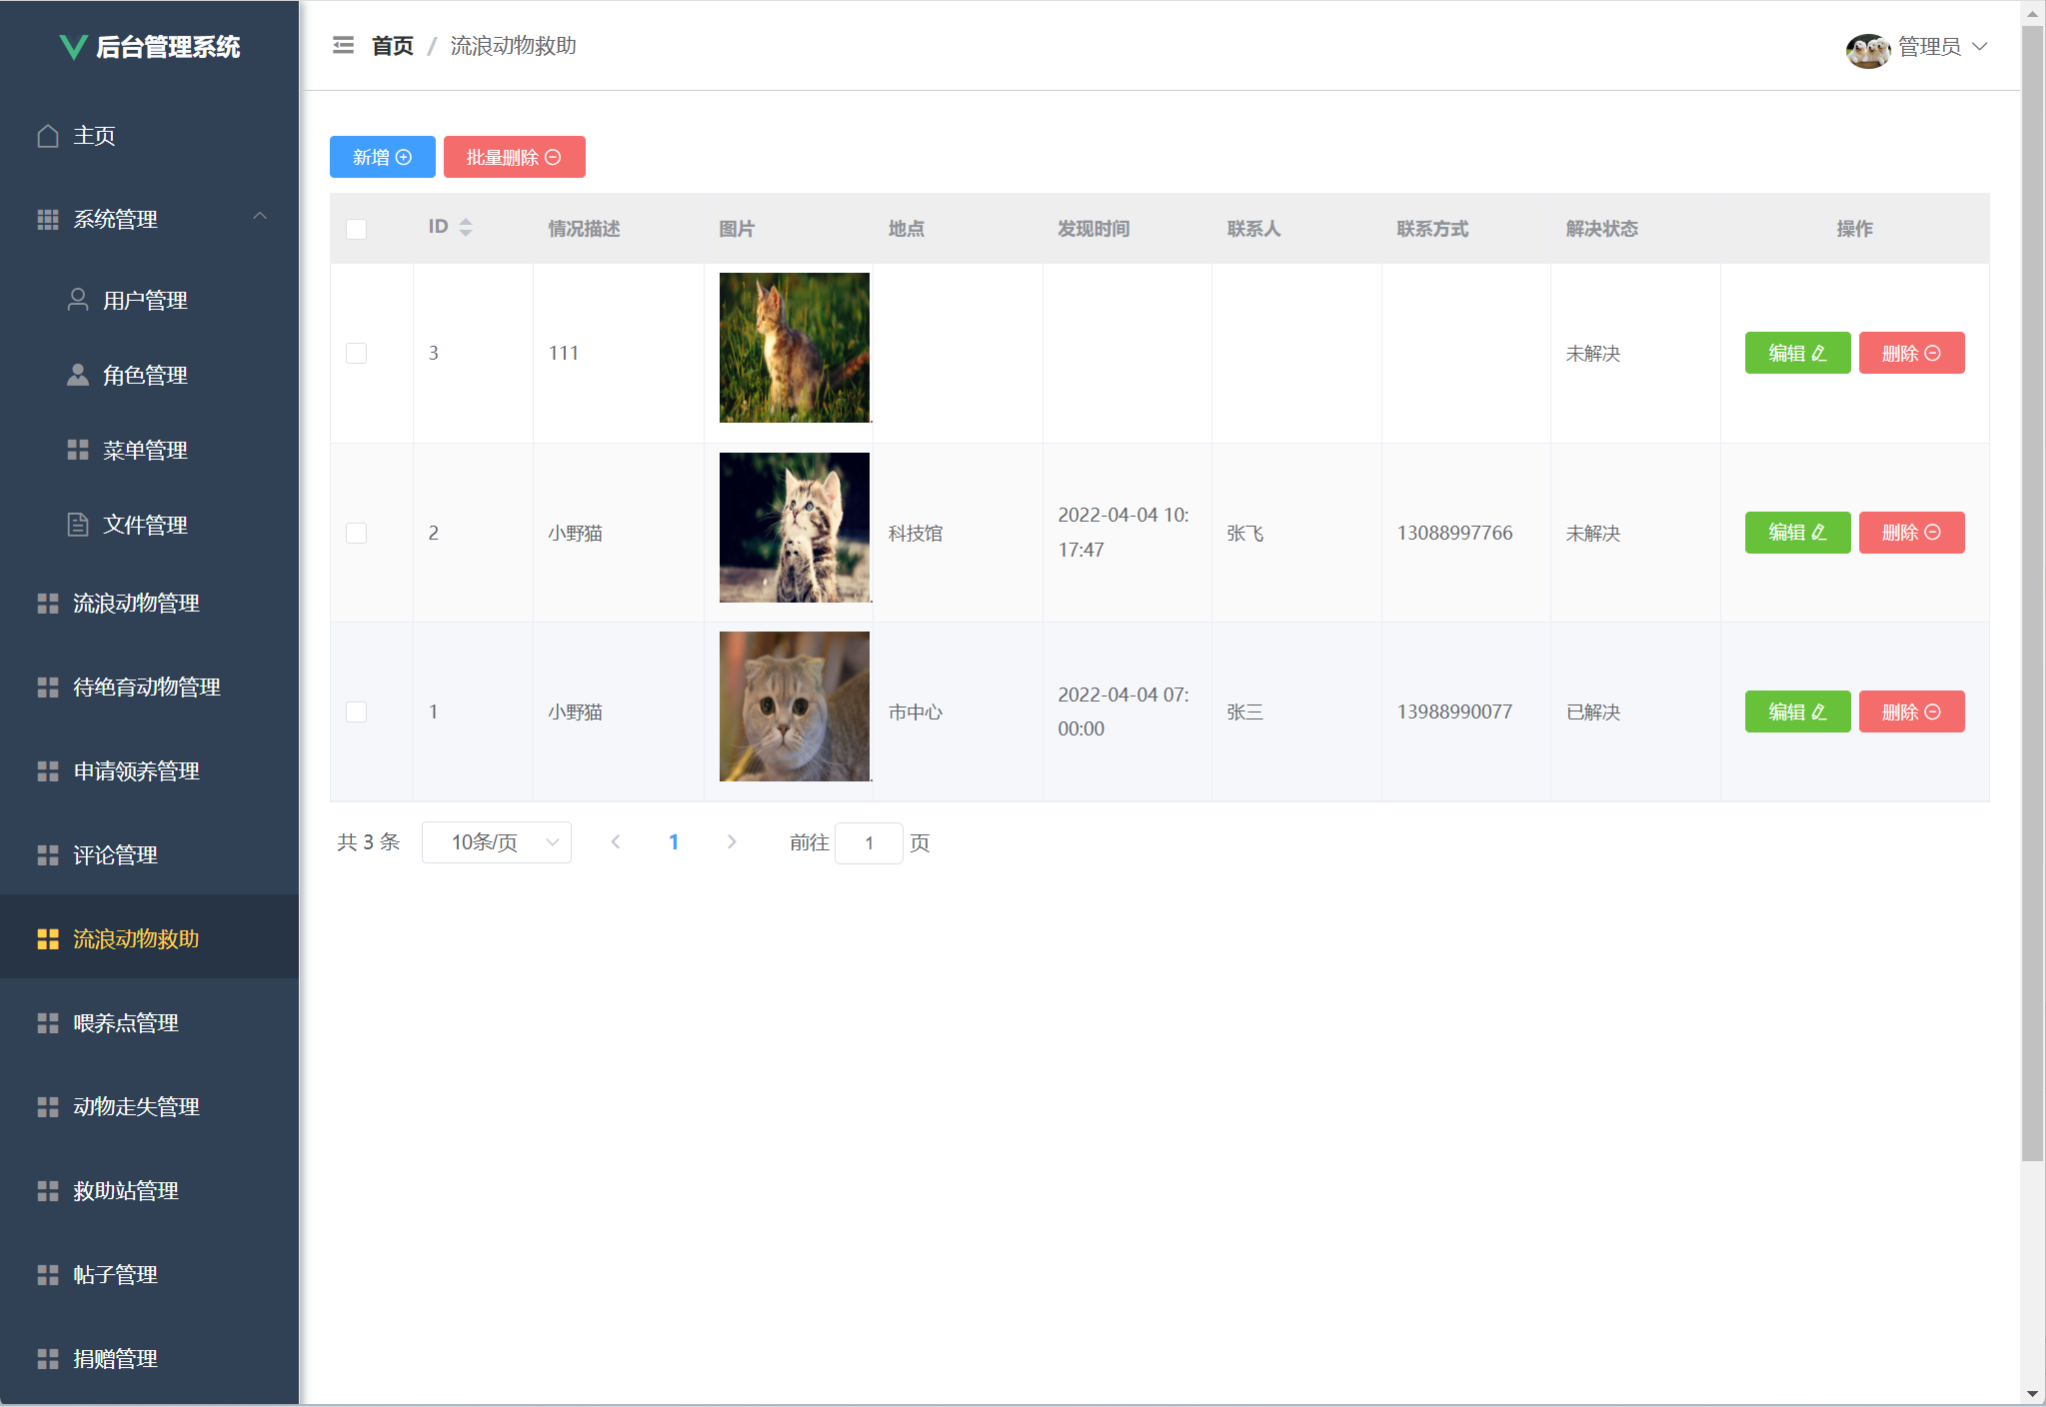
Task: Click the sidebar collapse hamburger icon
Action: 343,46
